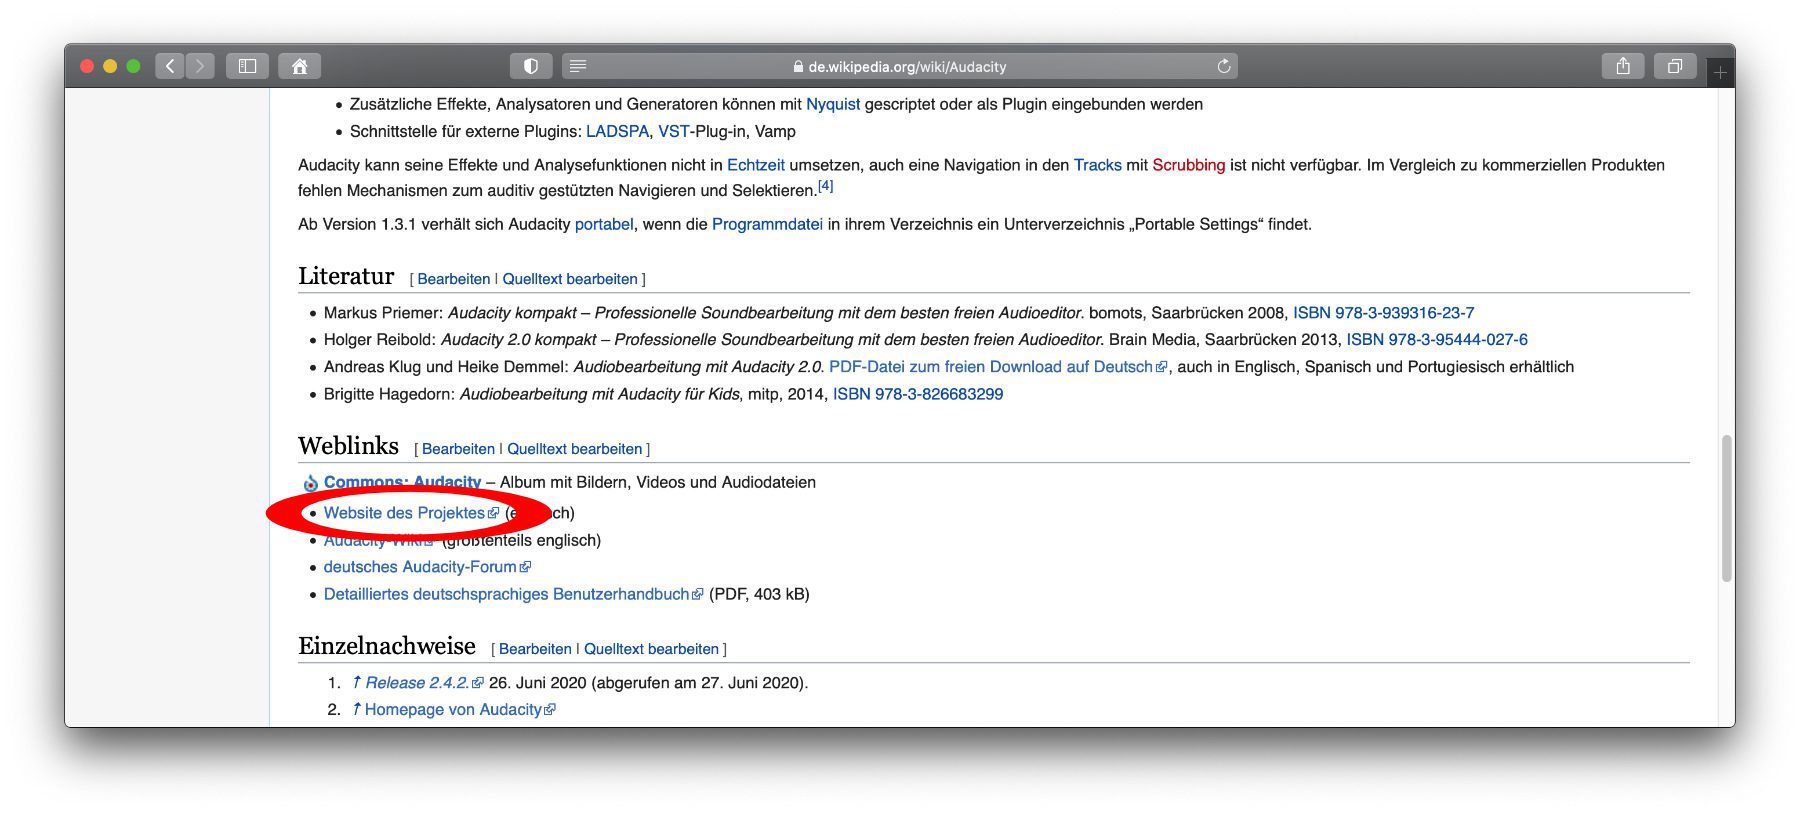Viewport: 1800px width, 813px height.
Task: Enable Reader view in the address bar
Action: [578, 66]
